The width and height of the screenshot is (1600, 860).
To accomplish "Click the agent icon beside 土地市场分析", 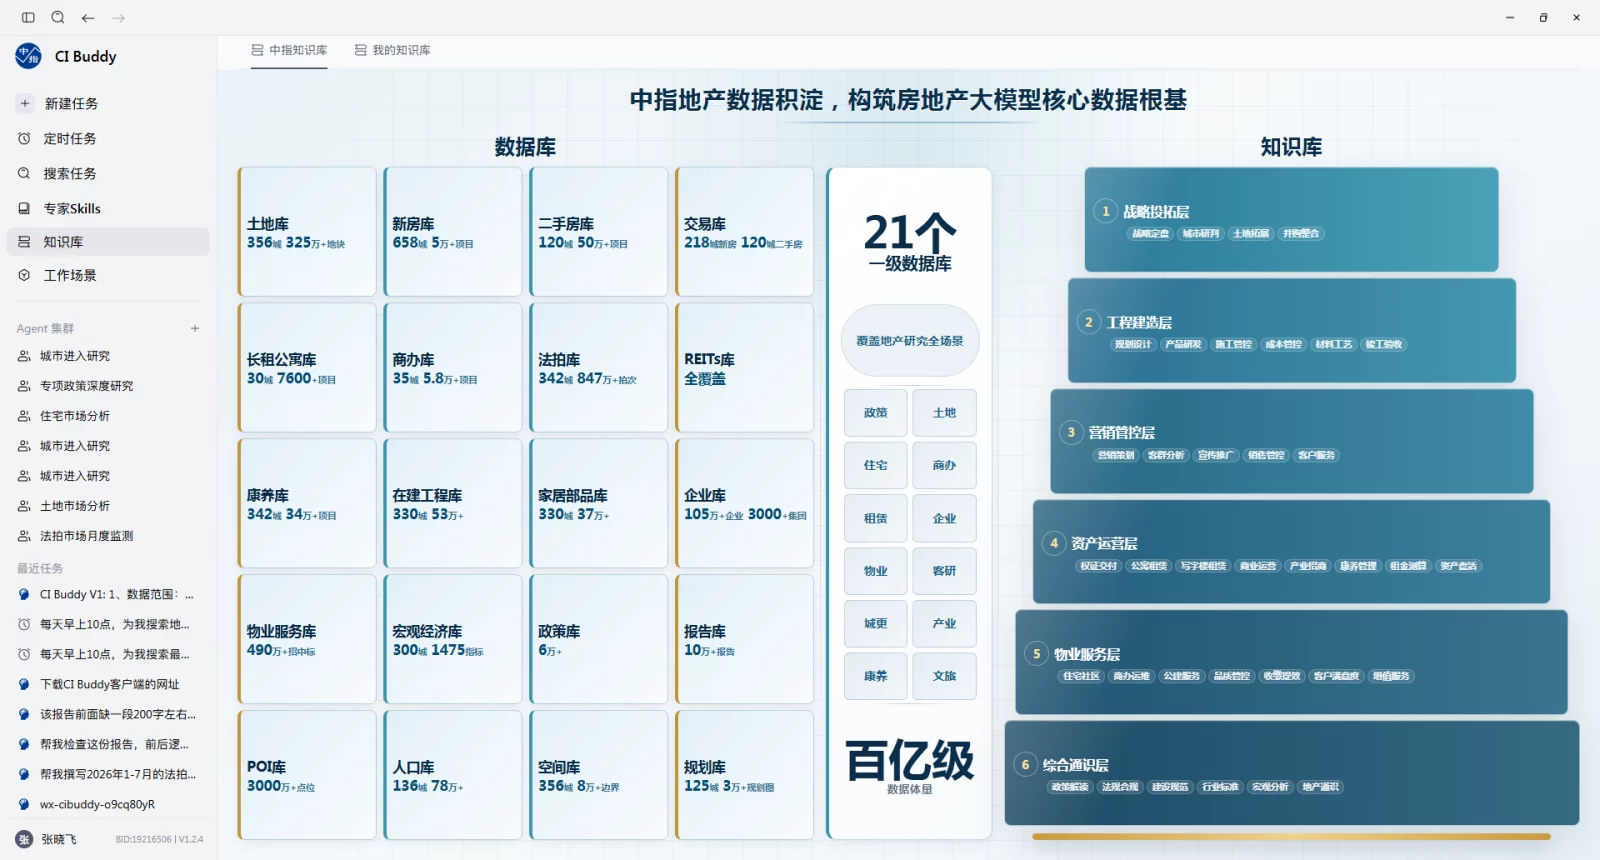I will click(24, 506).
